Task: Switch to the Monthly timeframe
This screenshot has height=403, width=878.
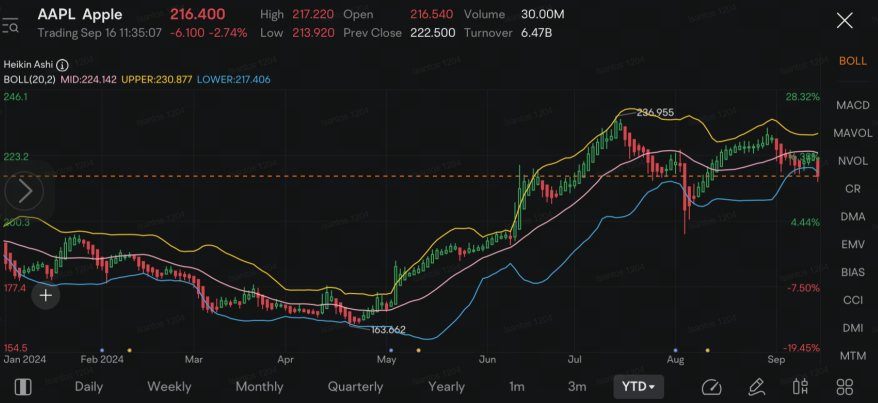Action: click(x=259, y=386)
